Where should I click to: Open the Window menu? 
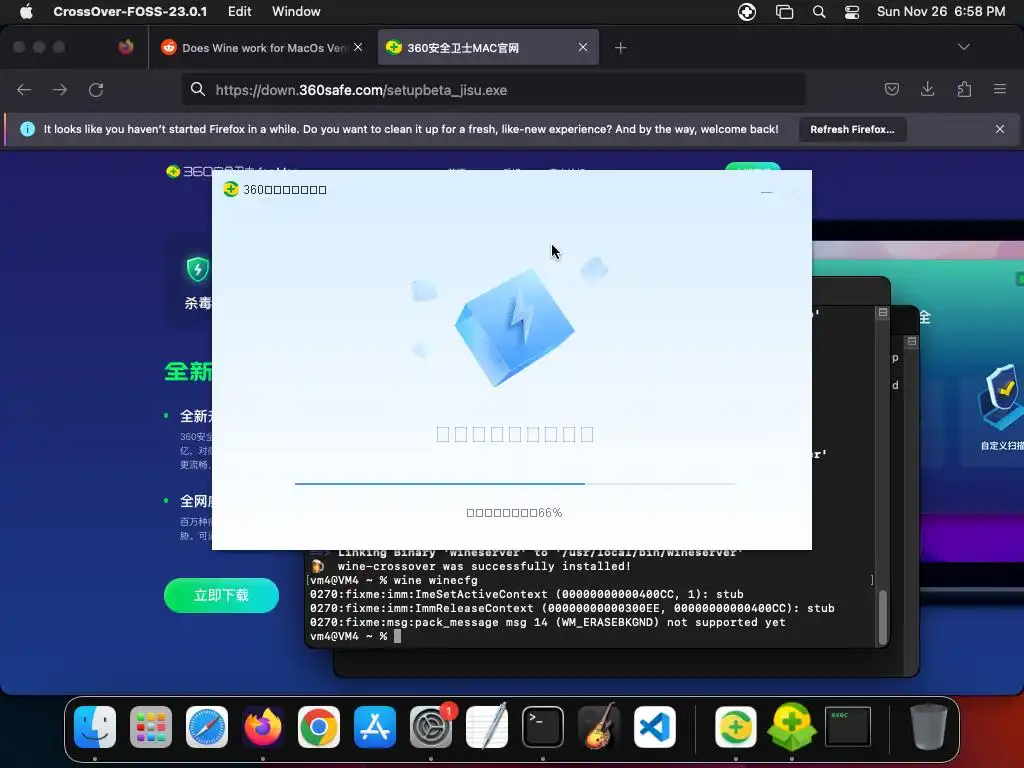pyautogui.click(x=296, y=11)
